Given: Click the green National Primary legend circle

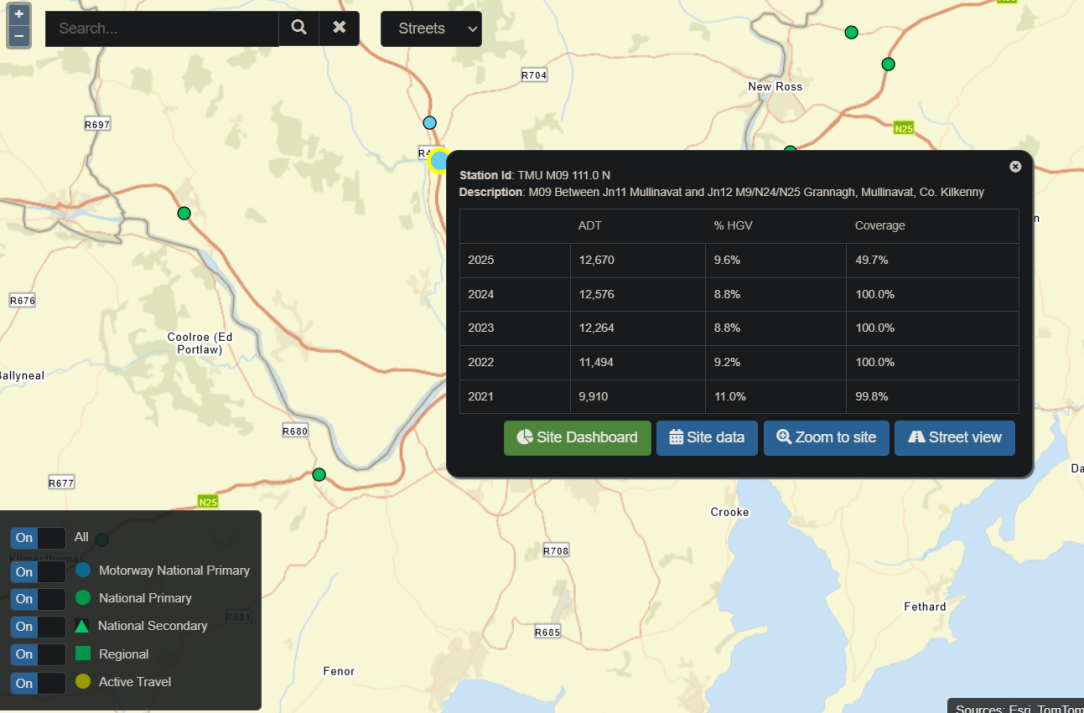Looking at the screenshot, I should point(83,598).
